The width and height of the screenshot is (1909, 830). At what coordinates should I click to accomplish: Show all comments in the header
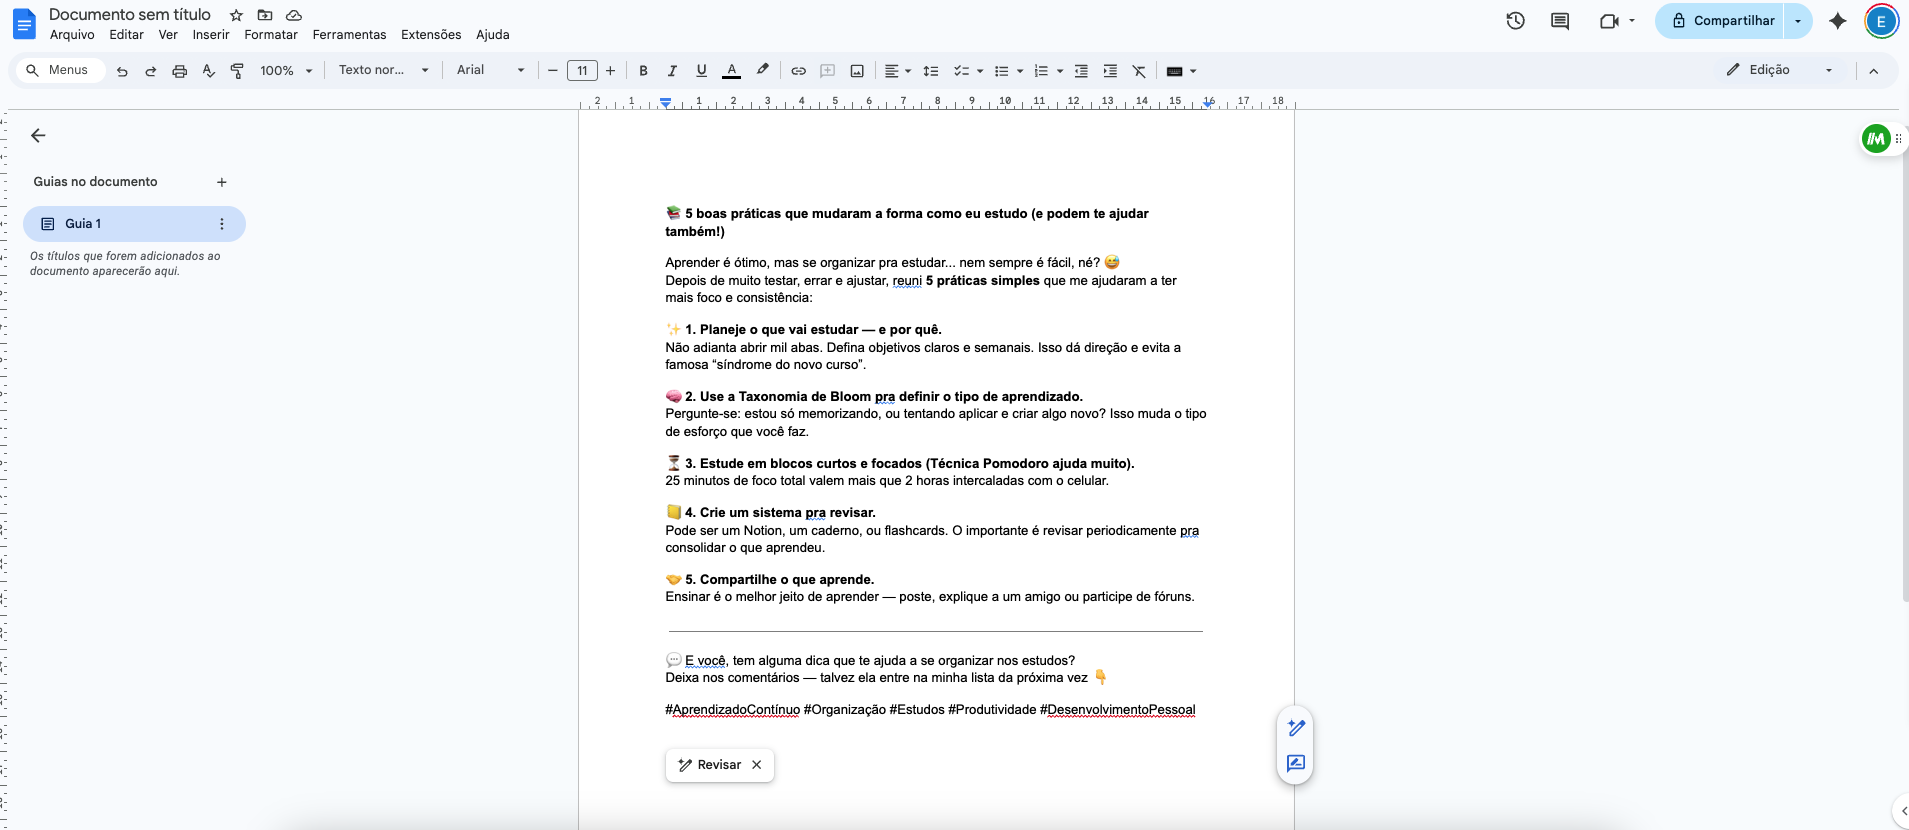[1560, 21]
